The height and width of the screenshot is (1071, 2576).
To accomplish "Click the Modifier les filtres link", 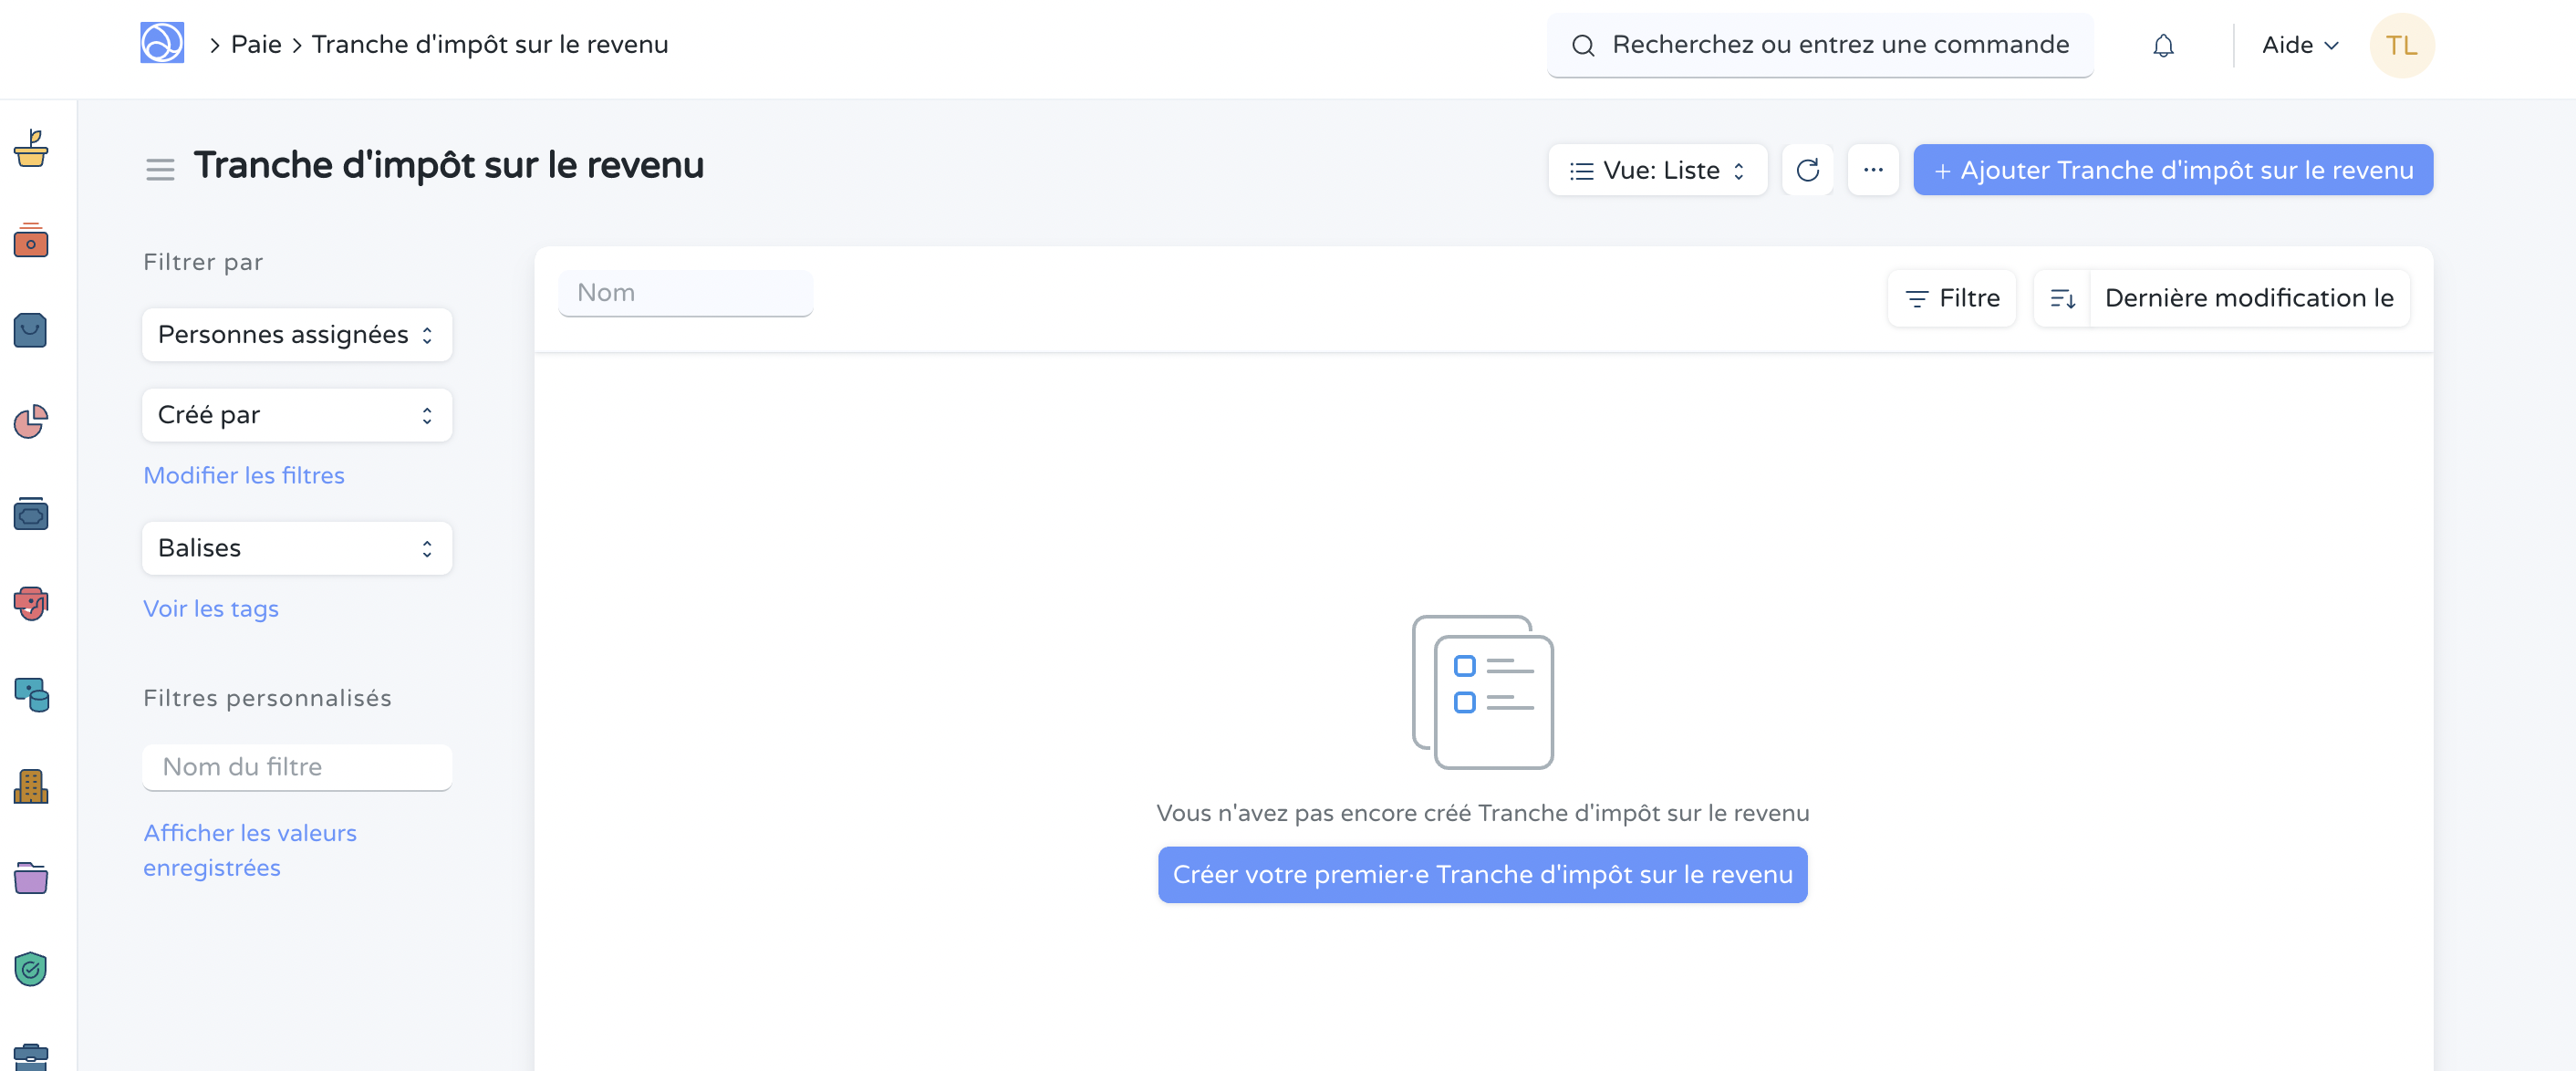I will point(244,475).
